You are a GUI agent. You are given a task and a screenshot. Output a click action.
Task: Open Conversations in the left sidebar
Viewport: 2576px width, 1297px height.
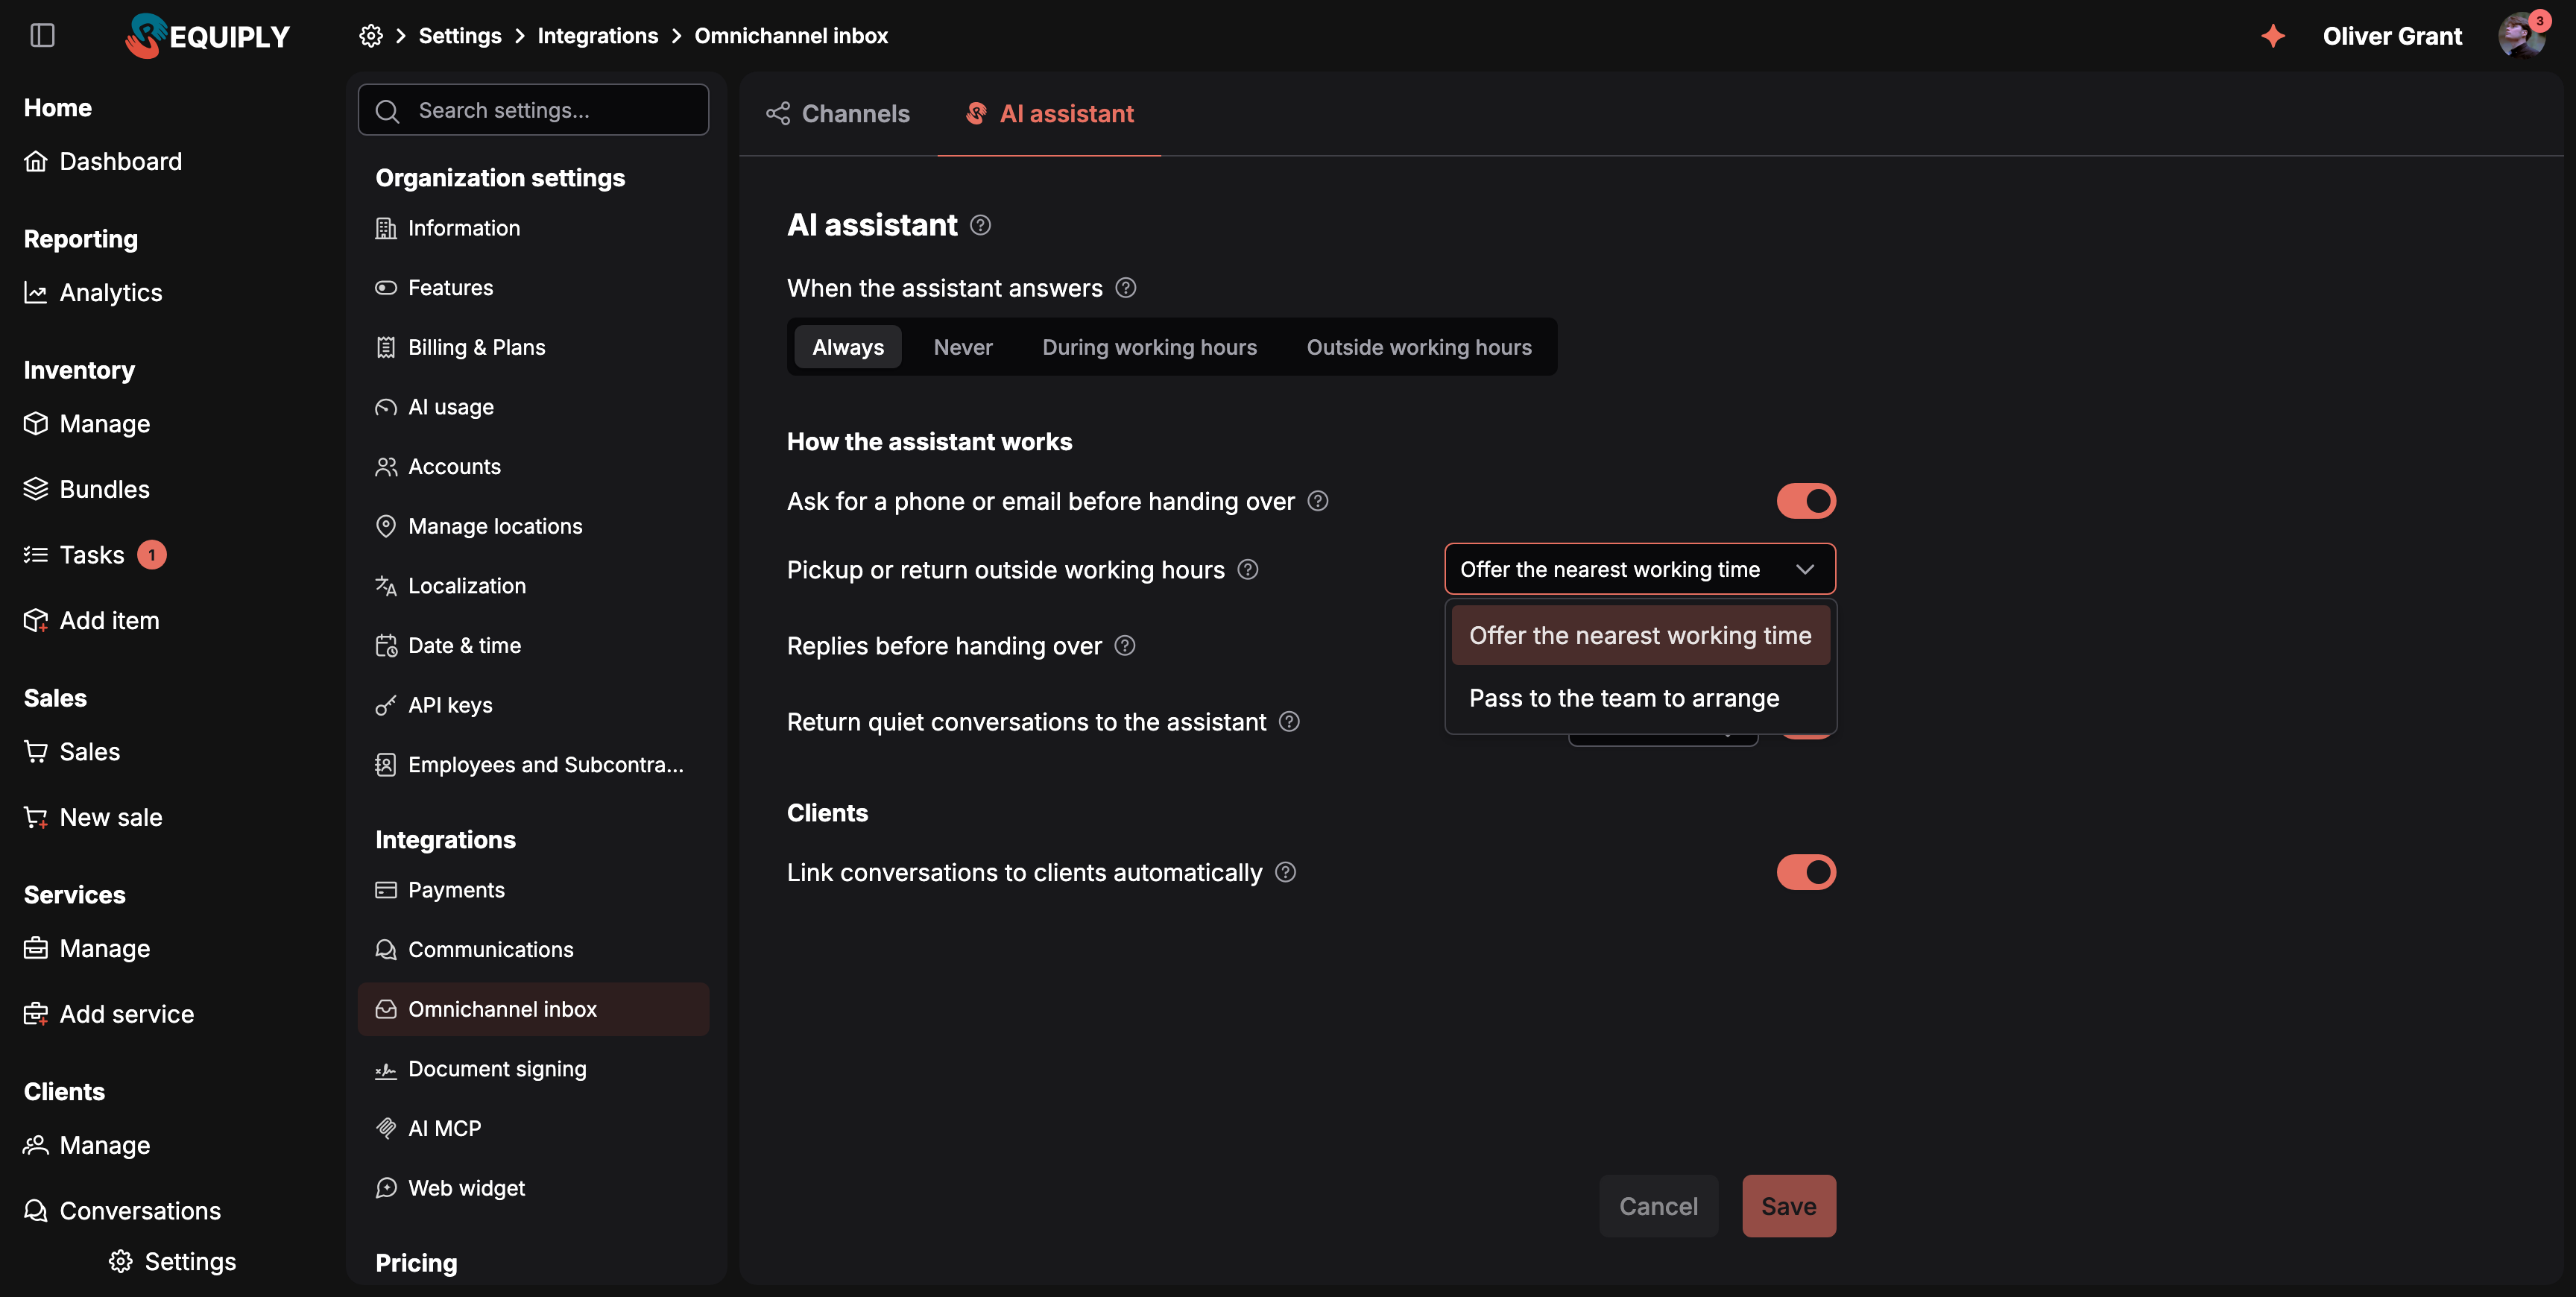tap(123, 1211)
